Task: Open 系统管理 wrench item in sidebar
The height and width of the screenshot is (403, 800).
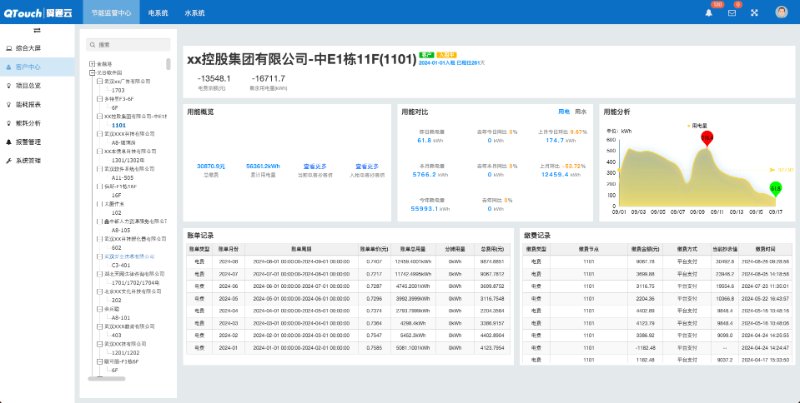Action: tap(30, 160)
